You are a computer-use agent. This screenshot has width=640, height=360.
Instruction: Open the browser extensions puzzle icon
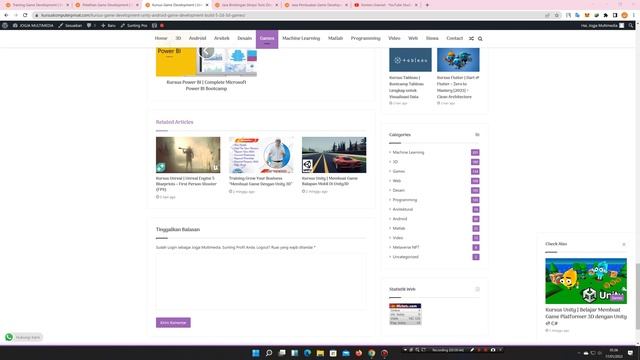(x=606, y=15)
